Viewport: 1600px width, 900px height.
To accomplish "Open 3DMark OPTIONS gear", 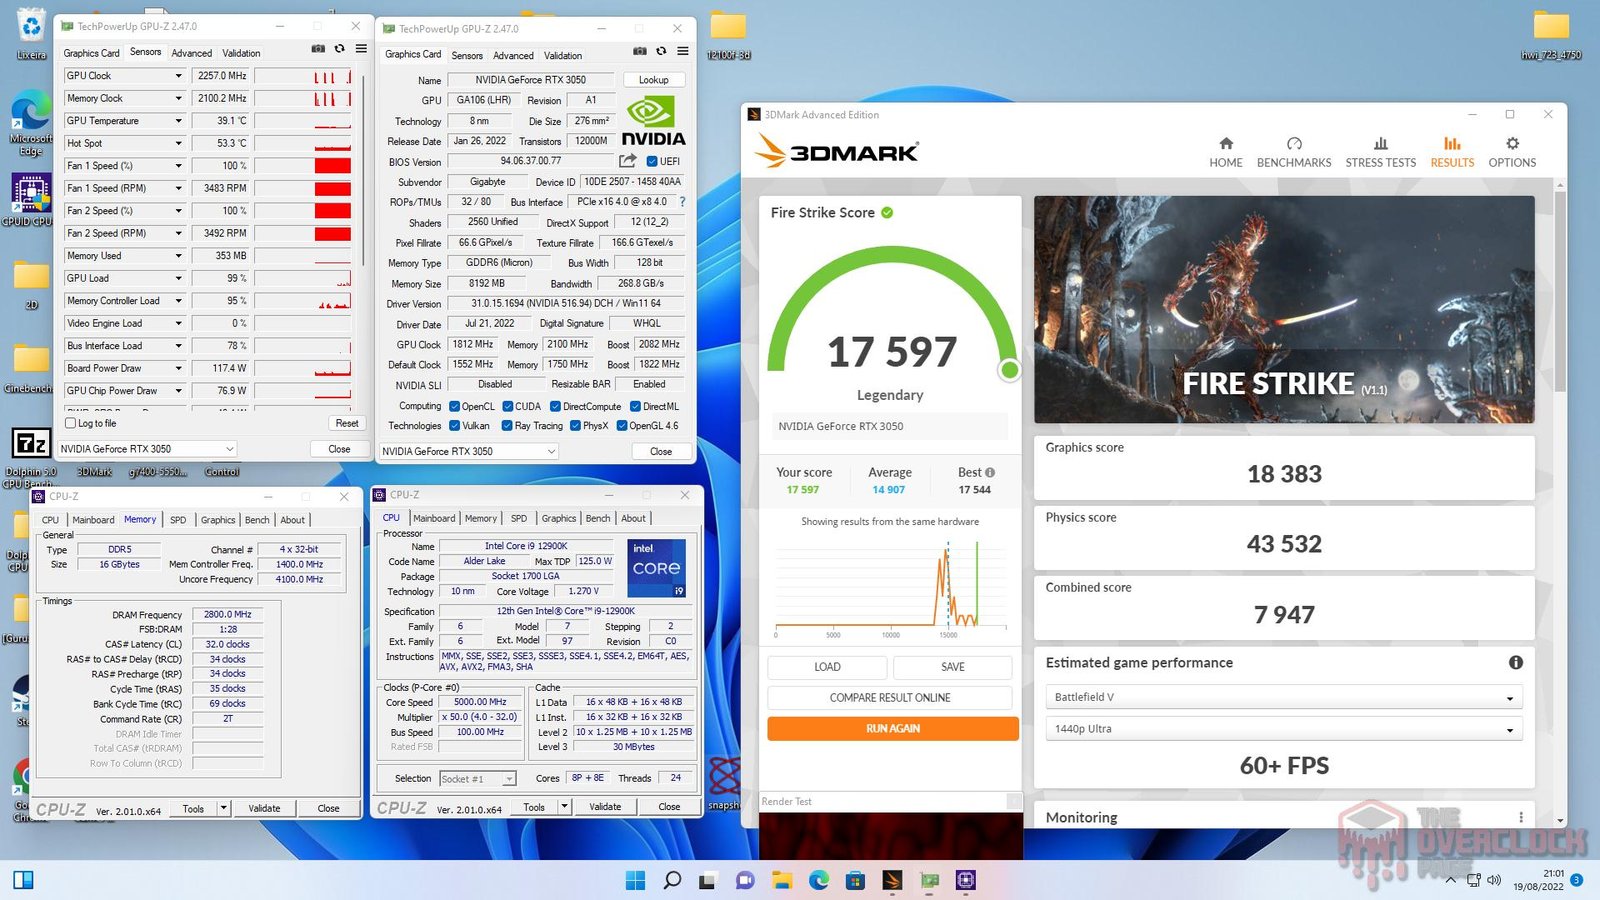I will click(1512, 152).
